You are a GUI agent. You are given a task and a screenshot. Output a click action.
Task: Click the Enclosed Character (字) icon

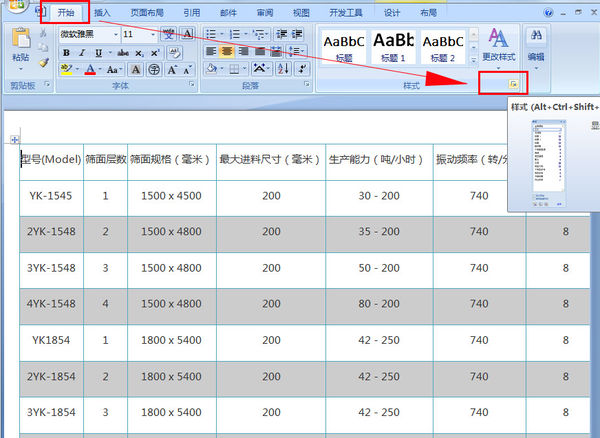[154, 70]
